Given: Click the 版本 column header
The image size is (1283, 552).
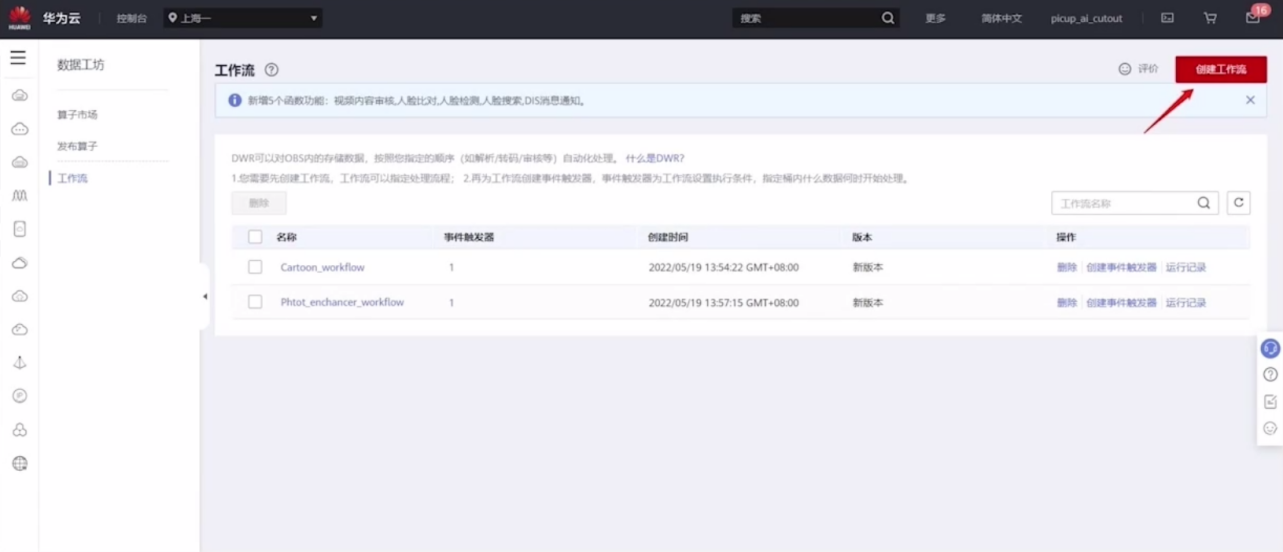Looking at the screenshot, I should coord(862,237).
